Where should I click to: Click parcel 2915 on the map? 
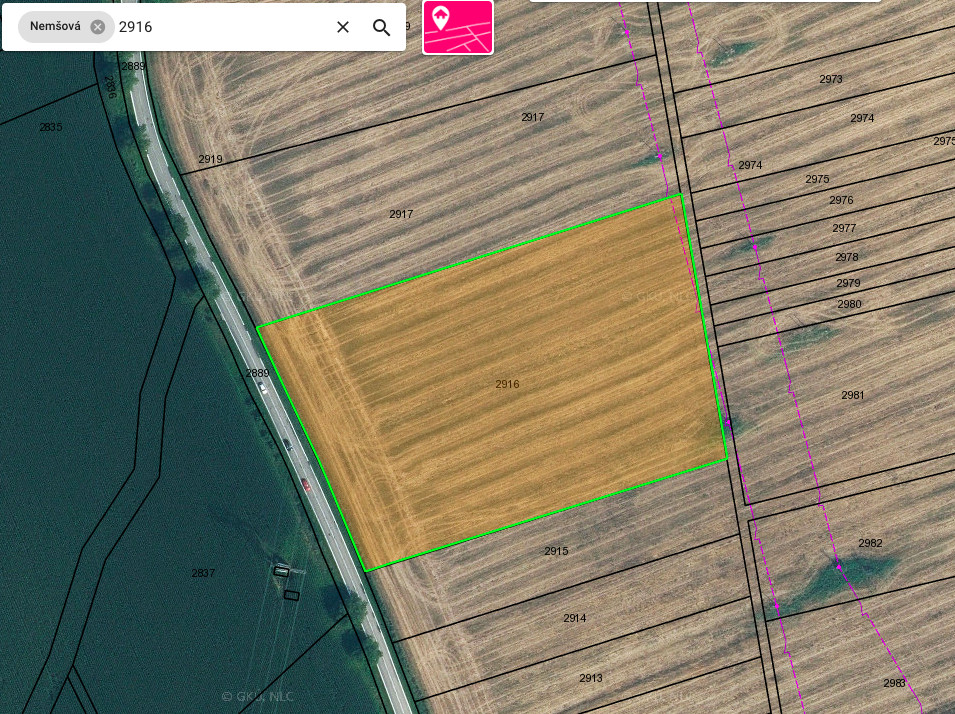tap(556, 551)
